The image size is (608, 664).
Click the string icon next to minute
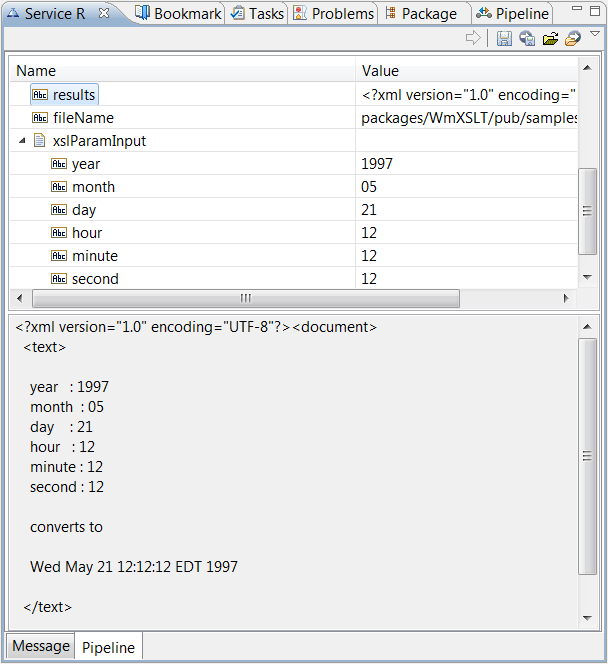click(x=59, y=256)
